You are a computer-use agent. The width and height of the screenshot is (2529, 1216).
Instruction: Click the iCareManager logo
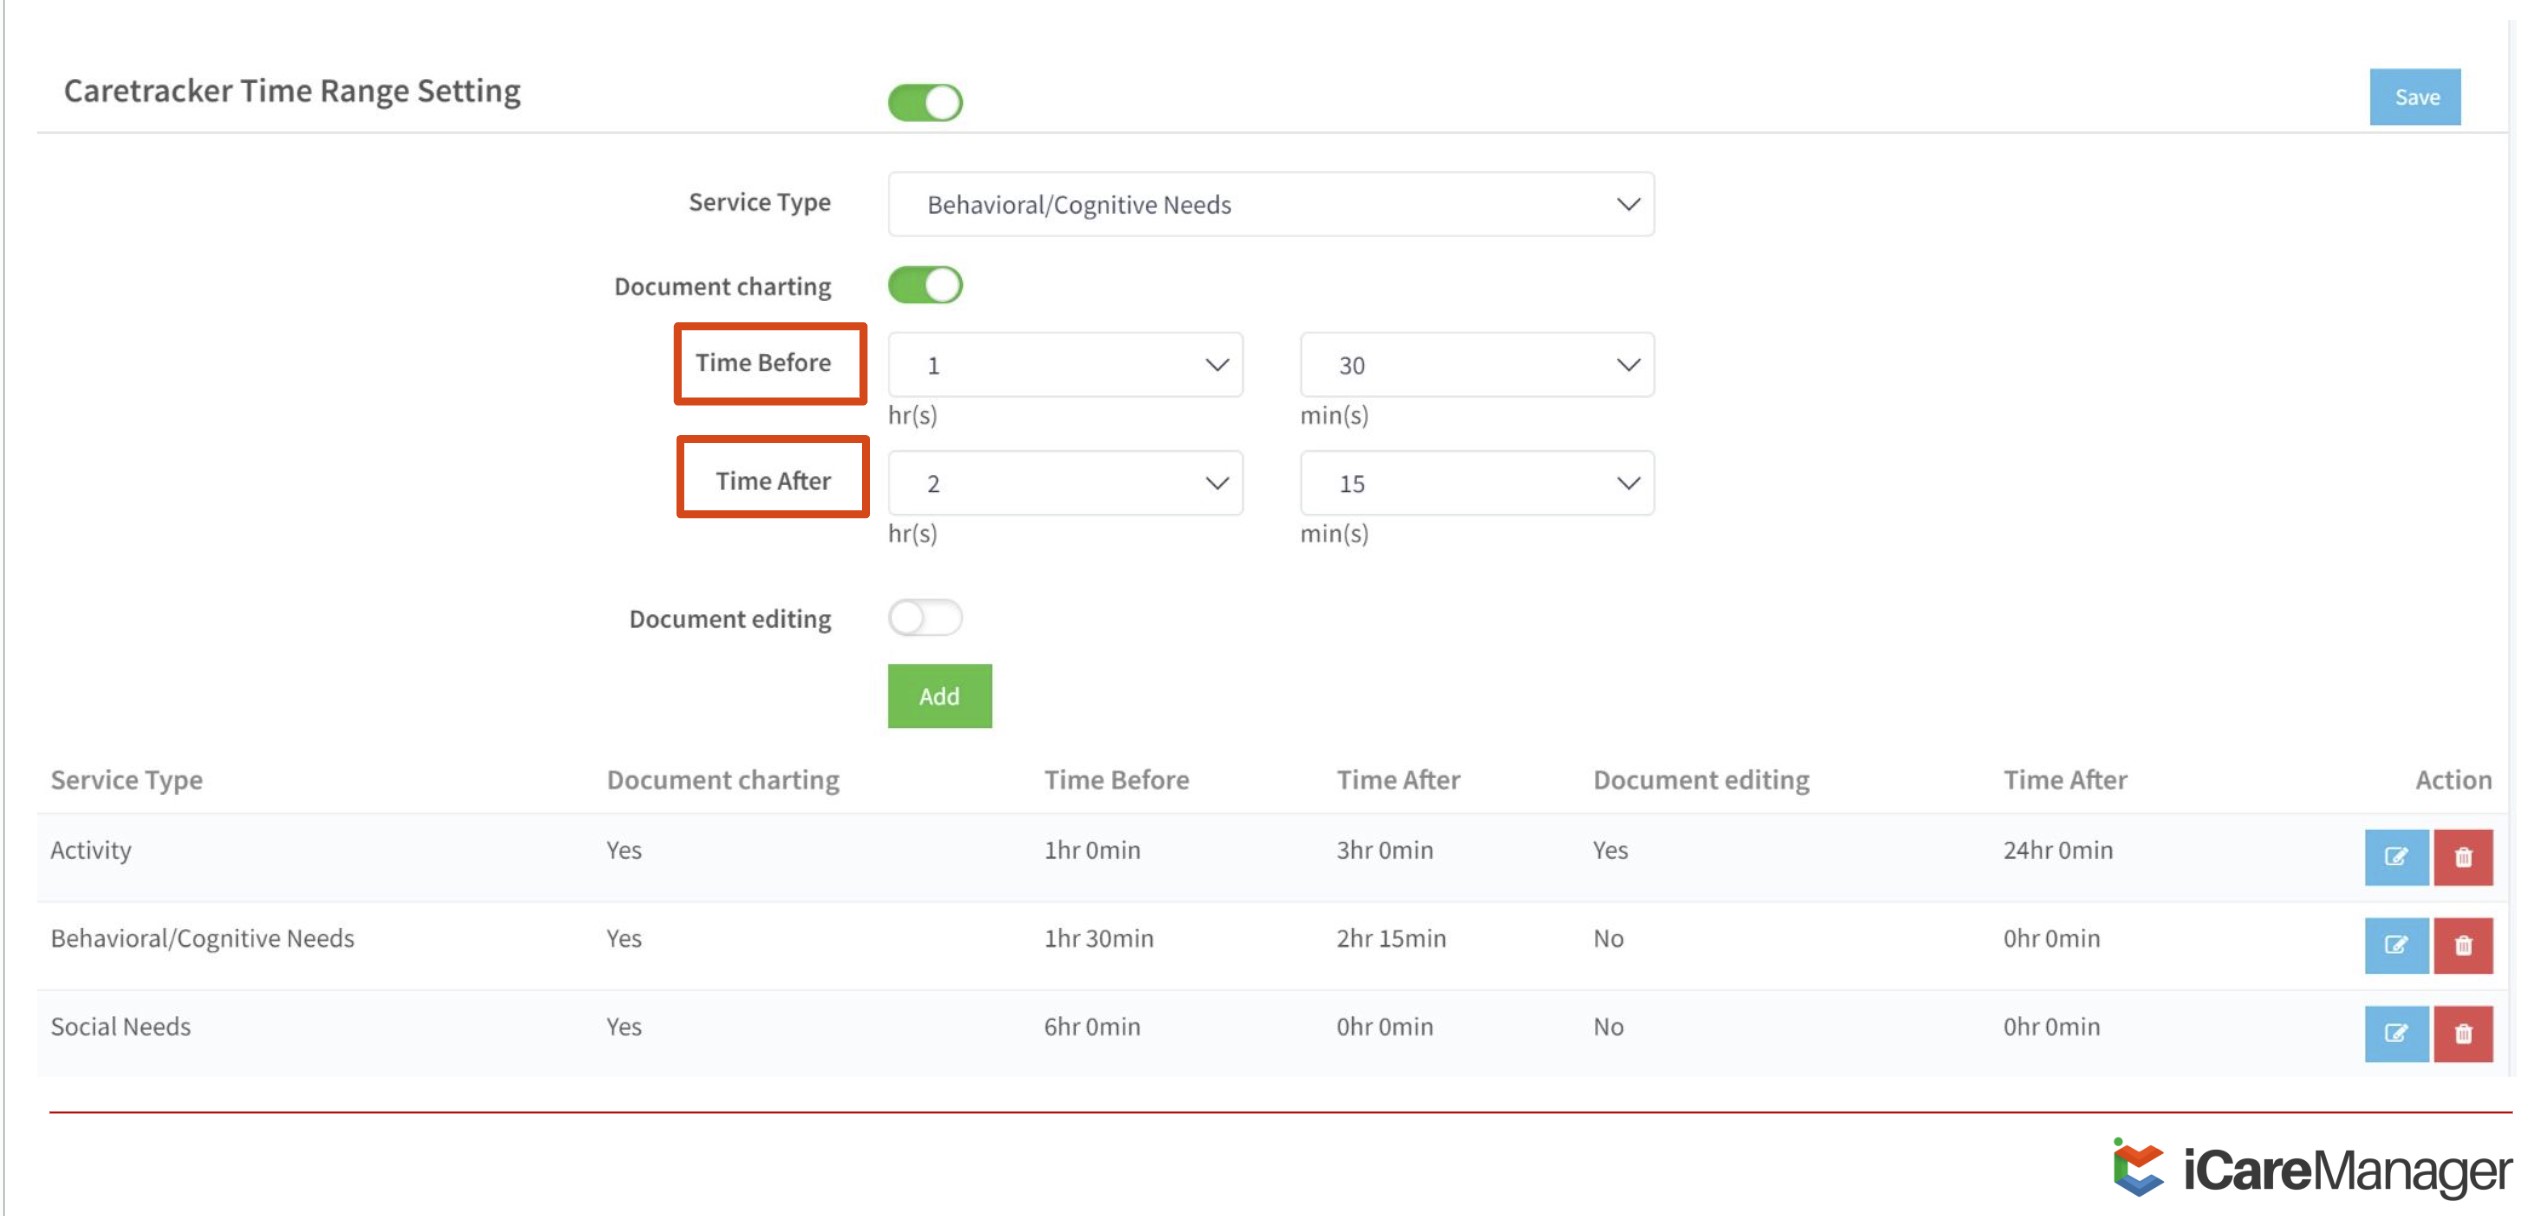coord(2311,1168)
